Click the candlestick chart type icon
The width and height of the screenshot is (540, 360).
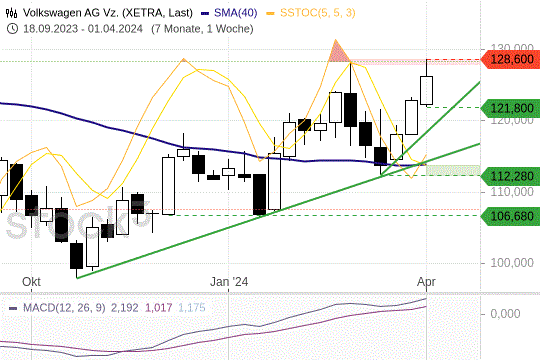coord(11,13)
